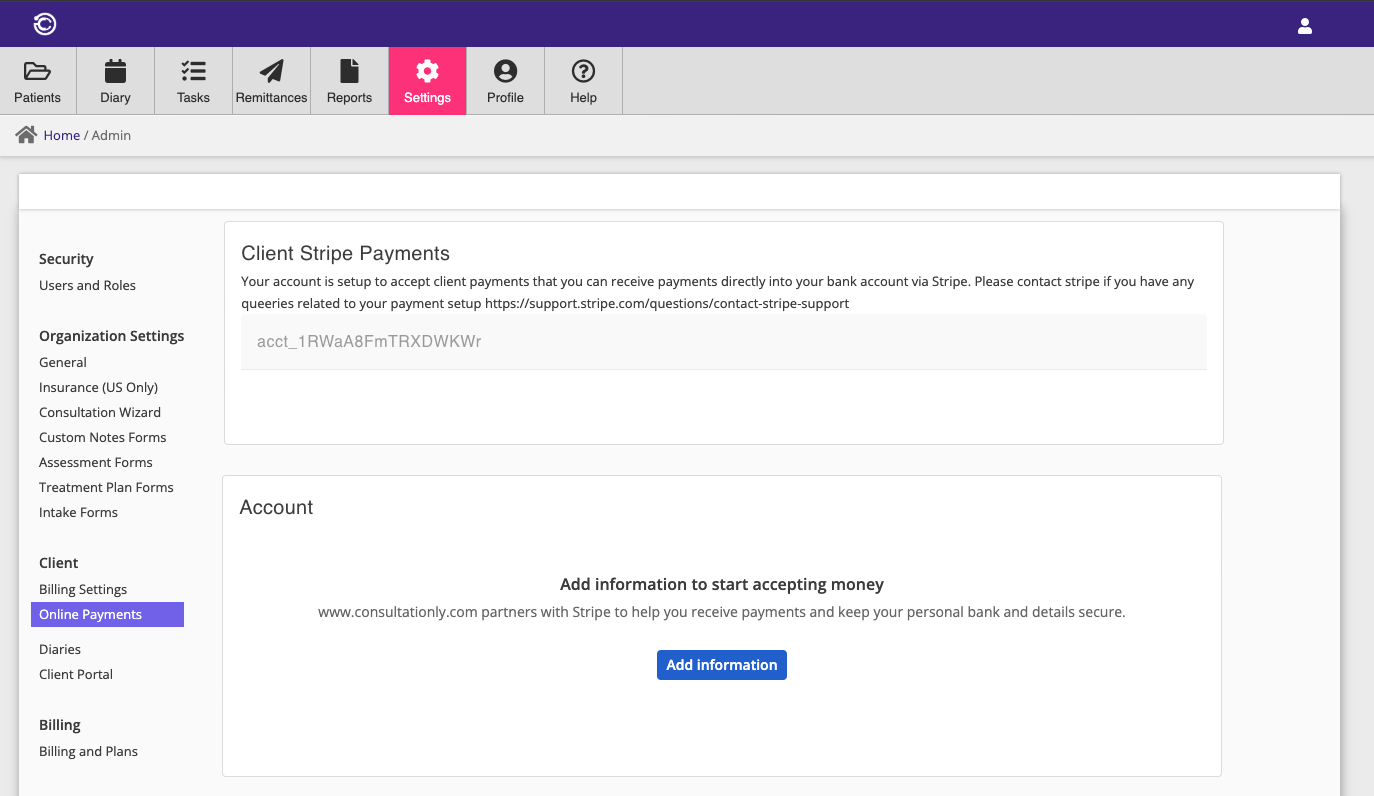Click the app logo in the top bar

coord(44,23)
